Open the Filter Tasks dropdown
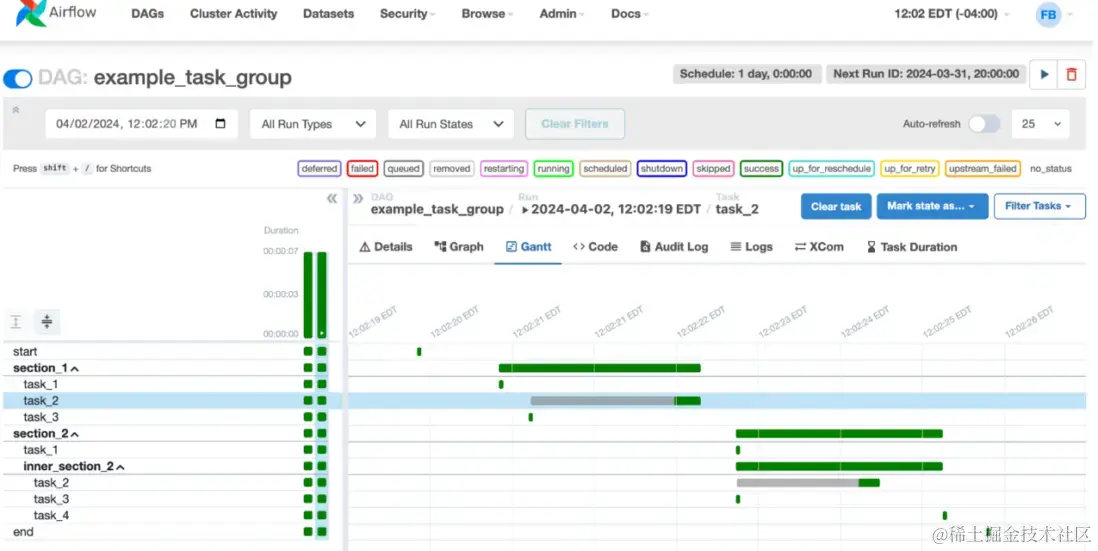1098x551 pixels. pyautogui.click(x=1039, y=207)
